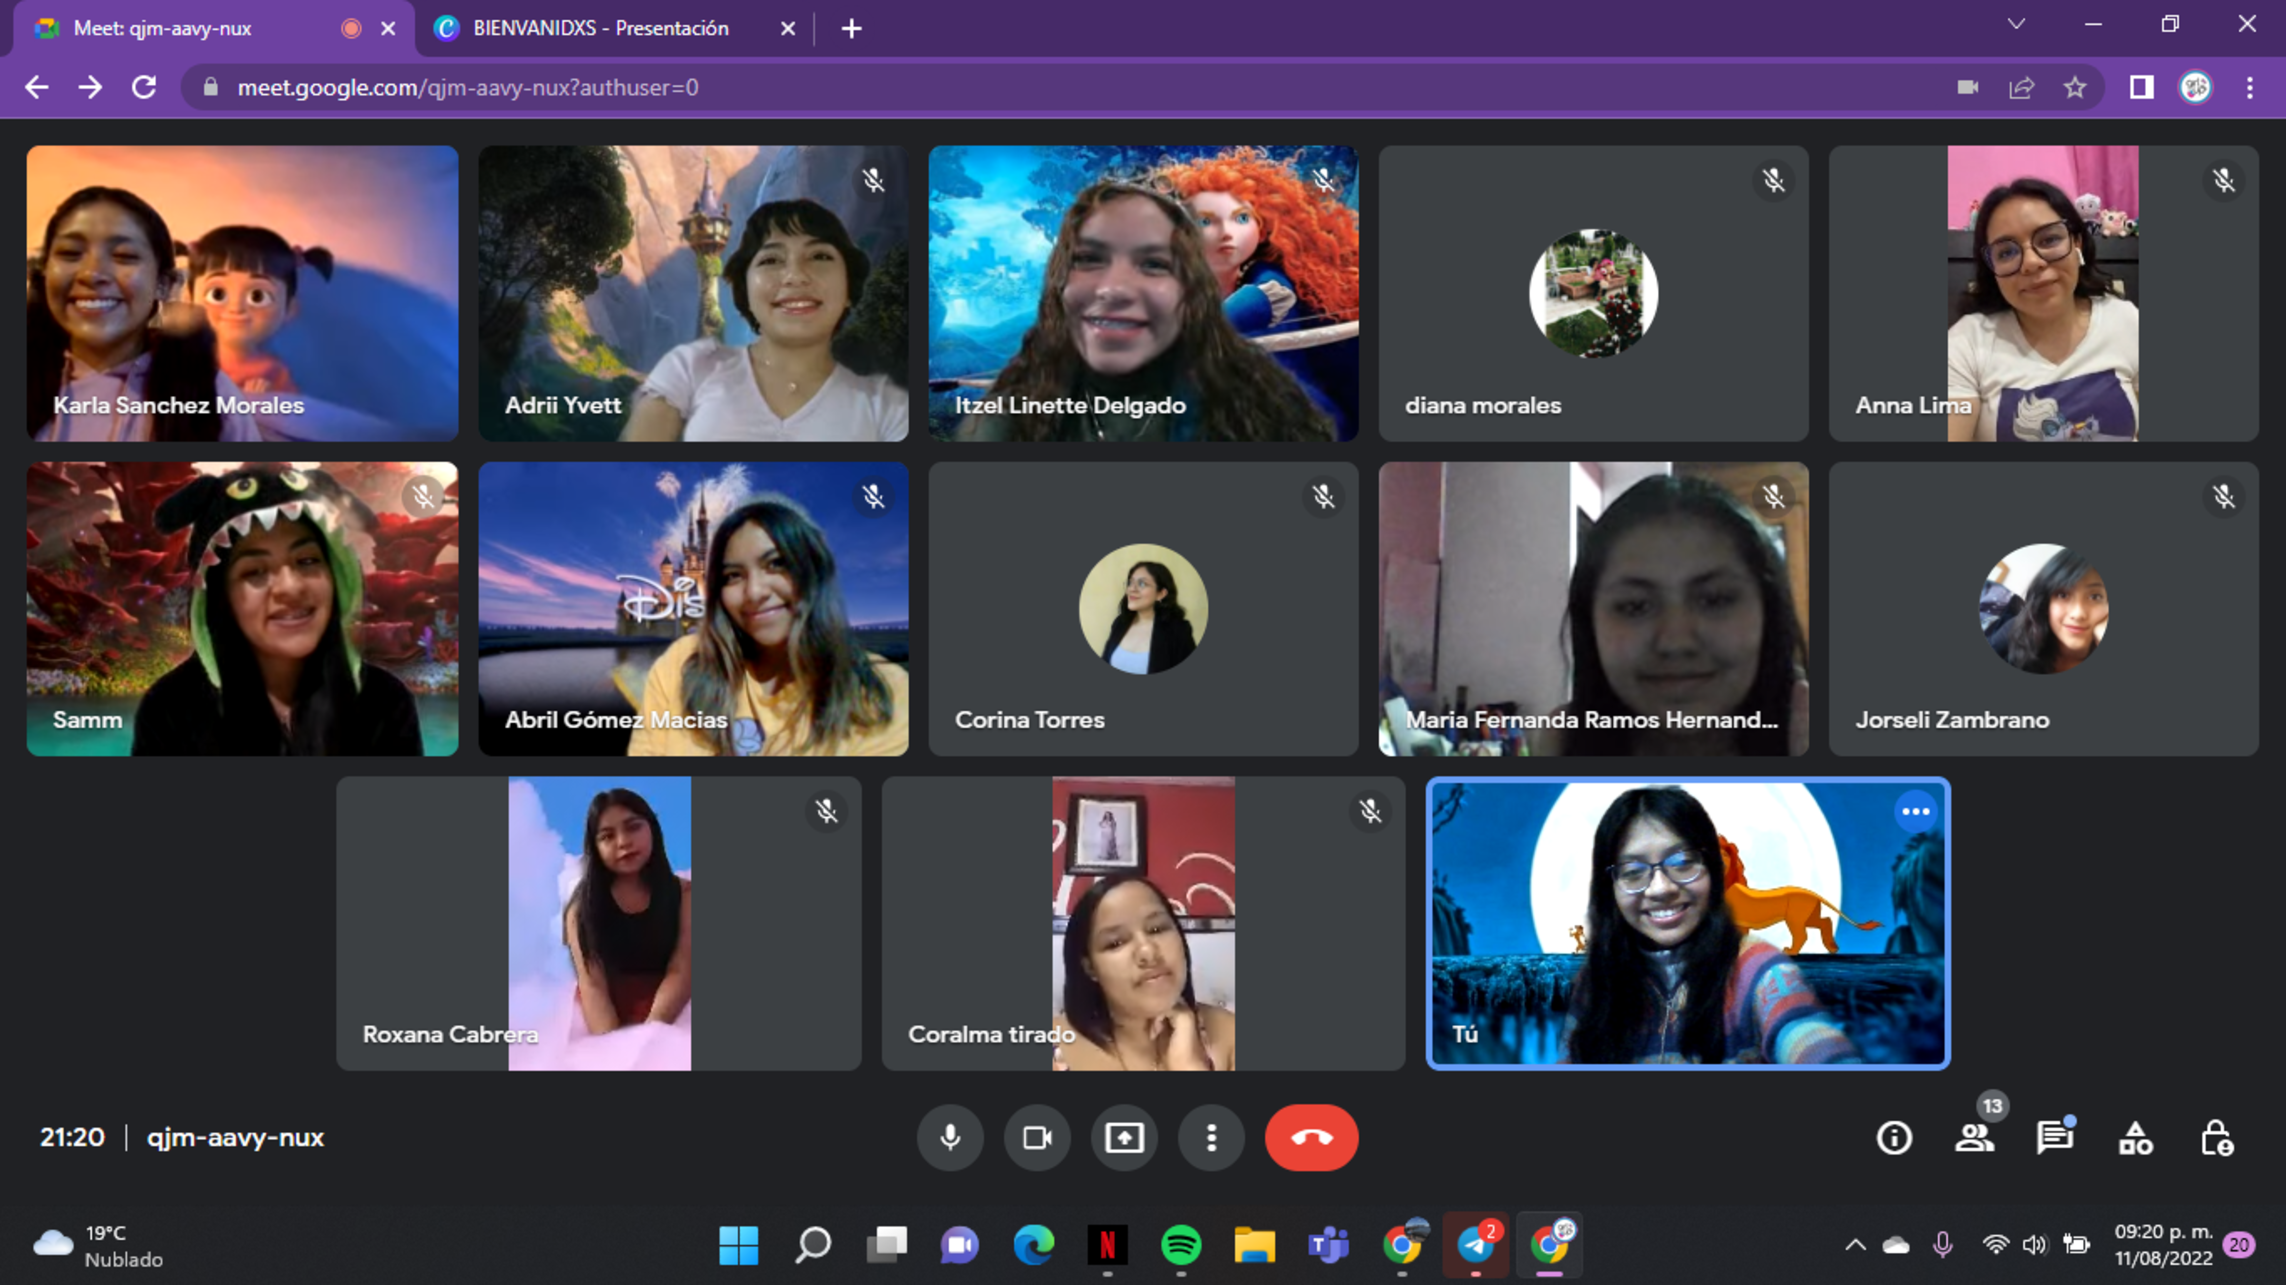Hang up with red leave-call button

tap(1311, 1138)
